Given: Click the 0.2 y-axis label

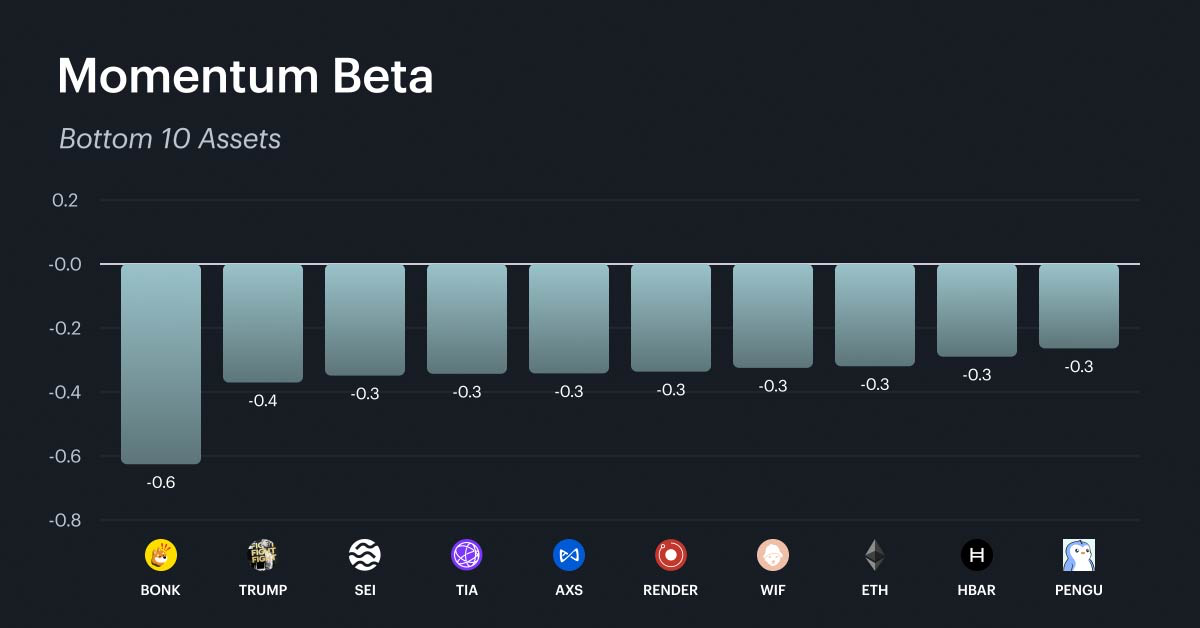Looking at the screenshot, I should (65, 200).
